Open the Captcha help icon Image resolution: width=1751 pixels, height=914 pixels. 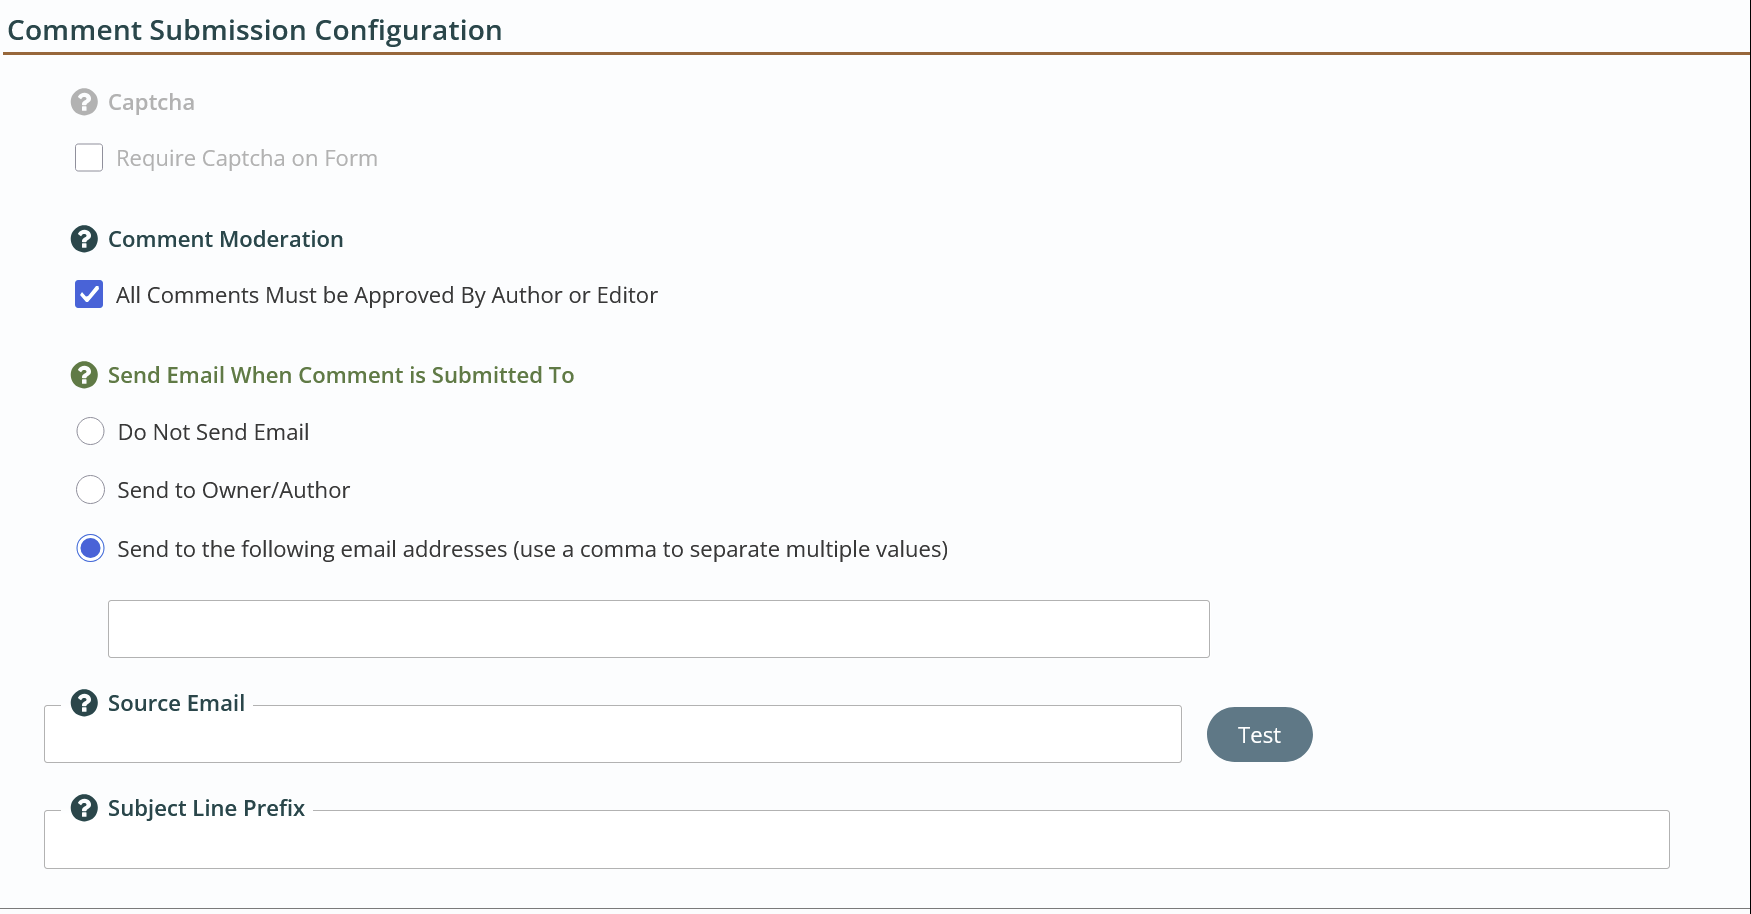click(x=84, y=102)
